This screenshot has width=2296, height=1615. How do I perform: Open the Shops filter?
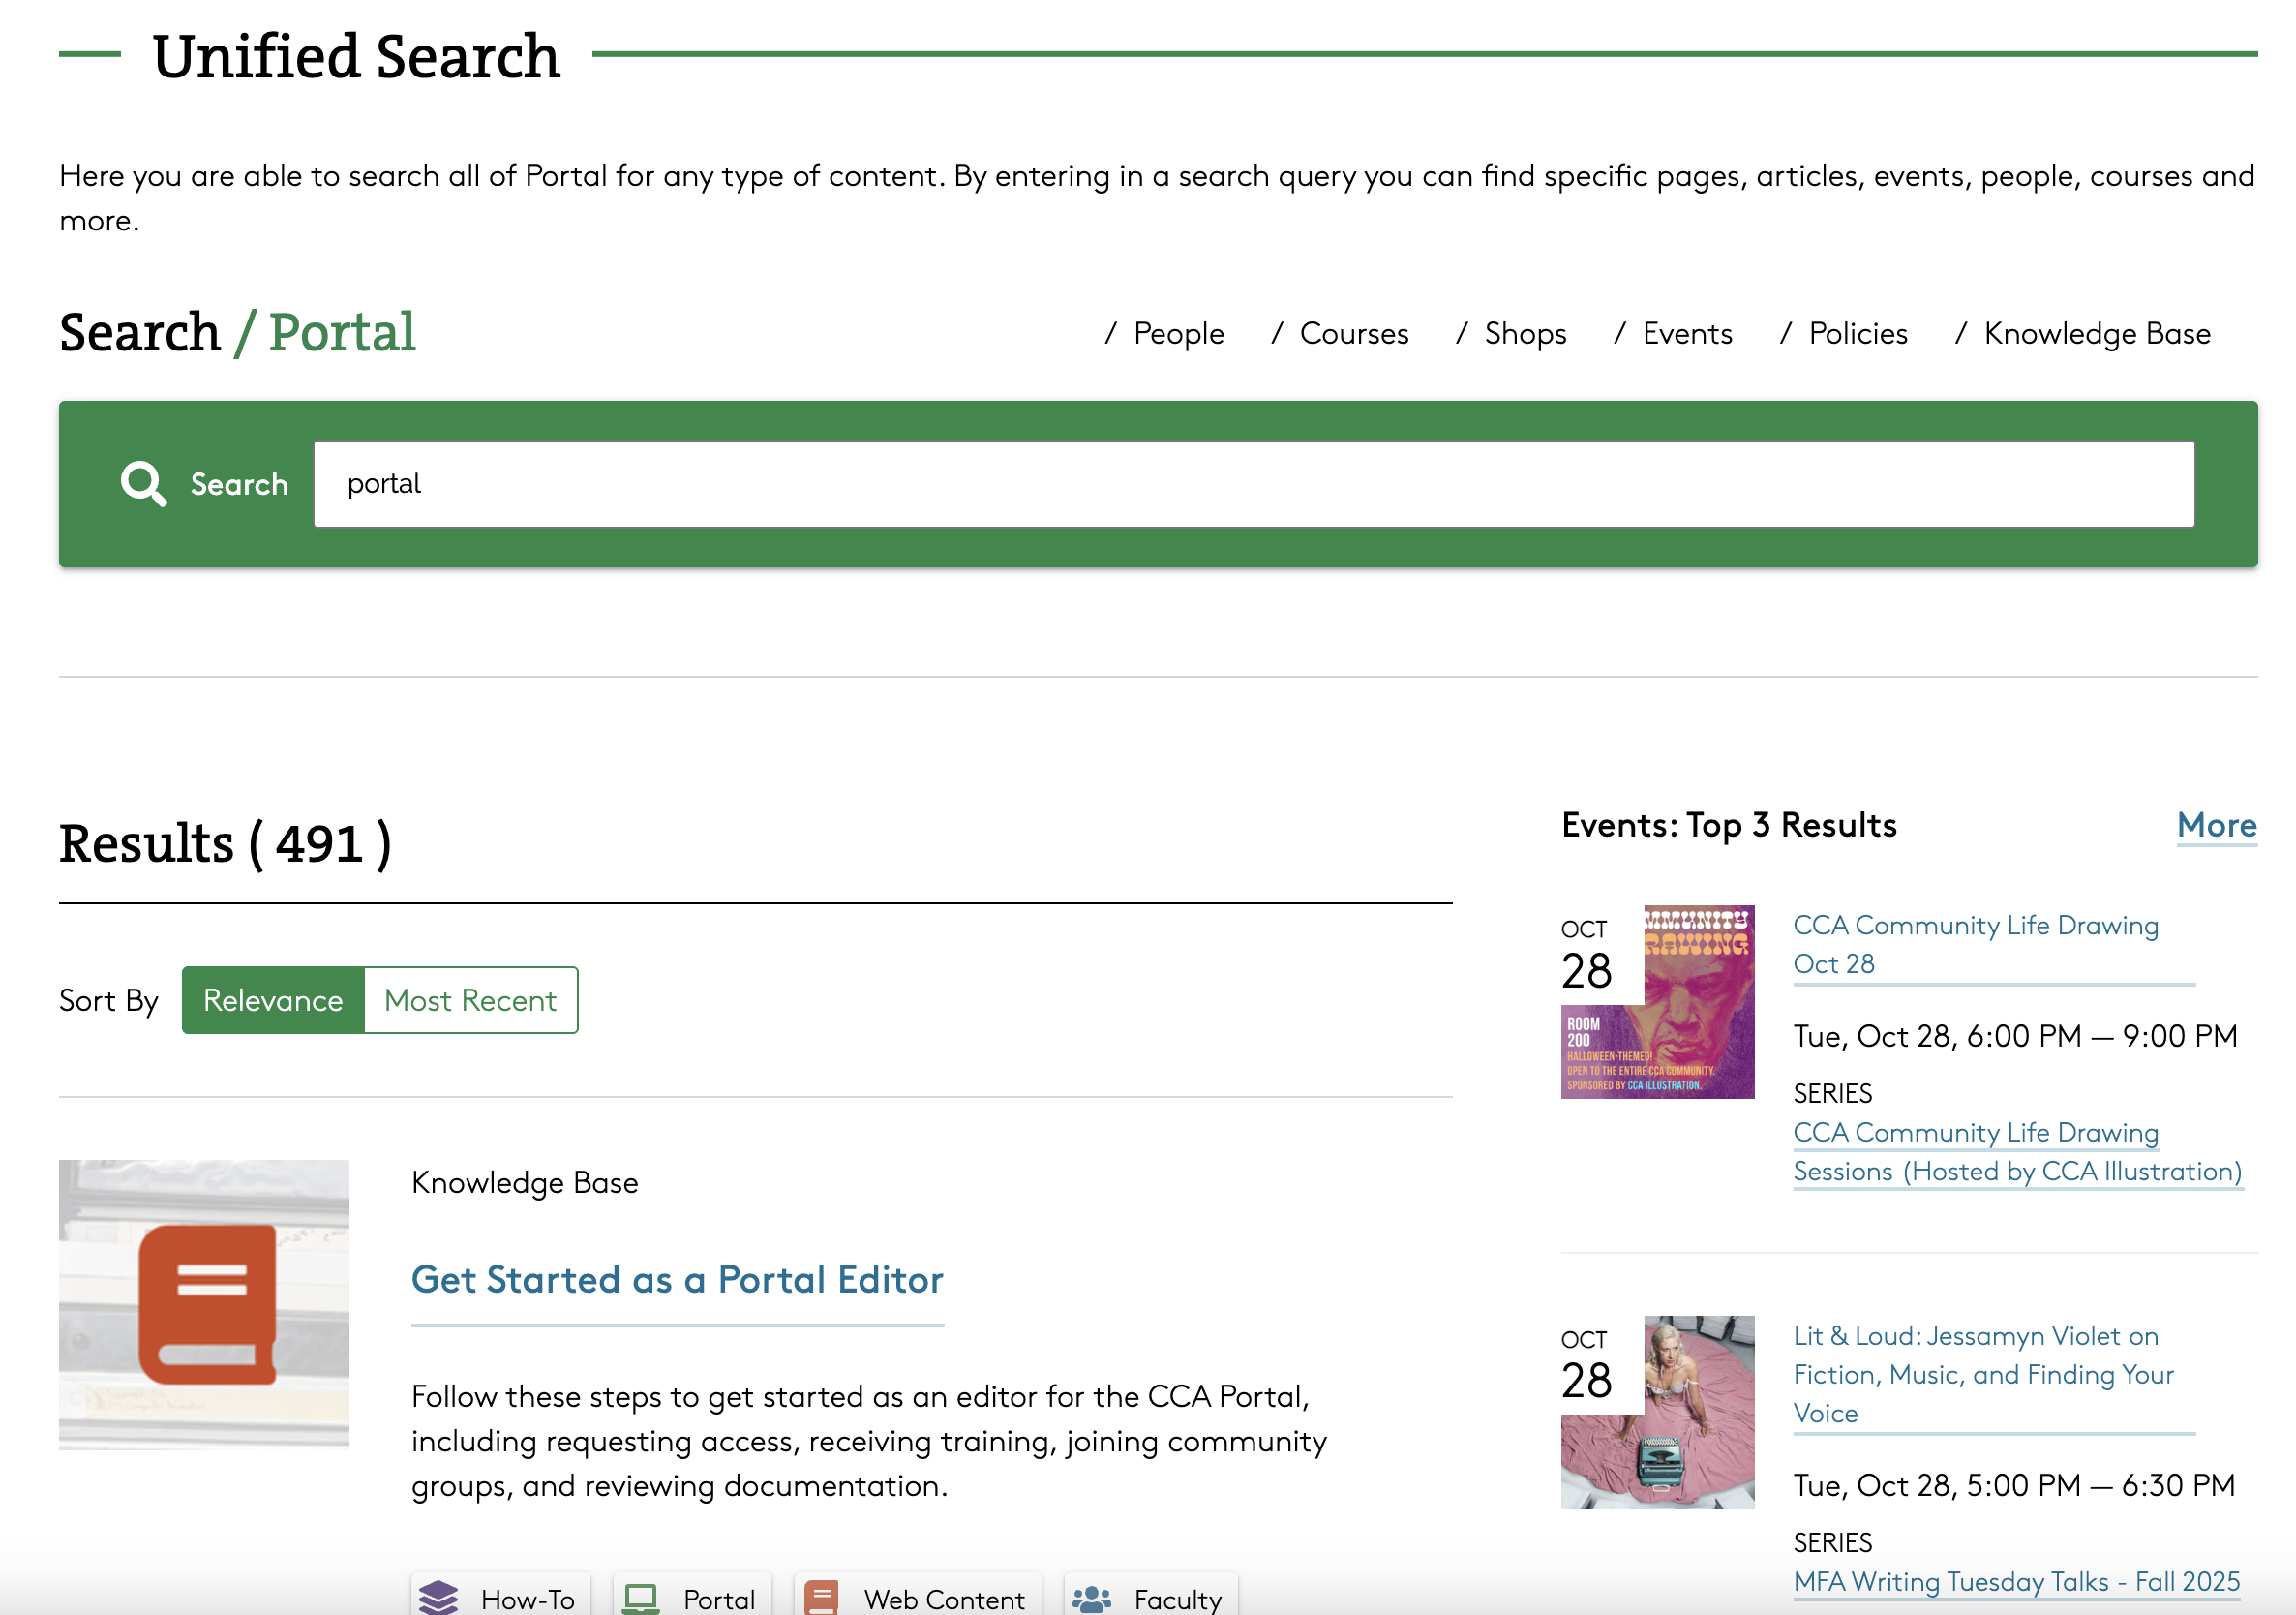tap(1525, 334)
